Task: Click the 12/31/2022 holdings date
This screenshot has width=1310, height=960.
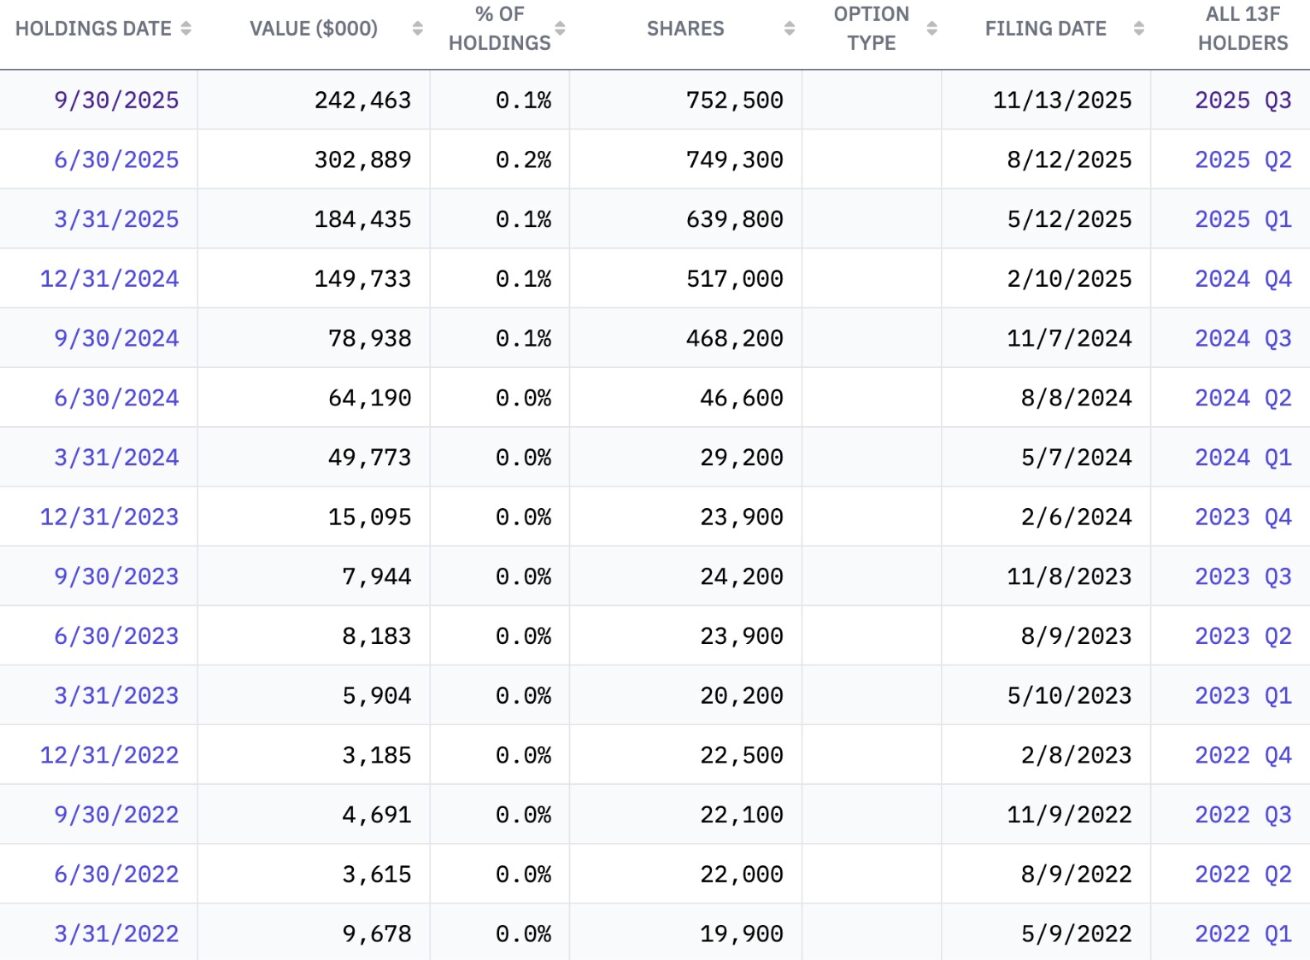Action: pos(109,755)
